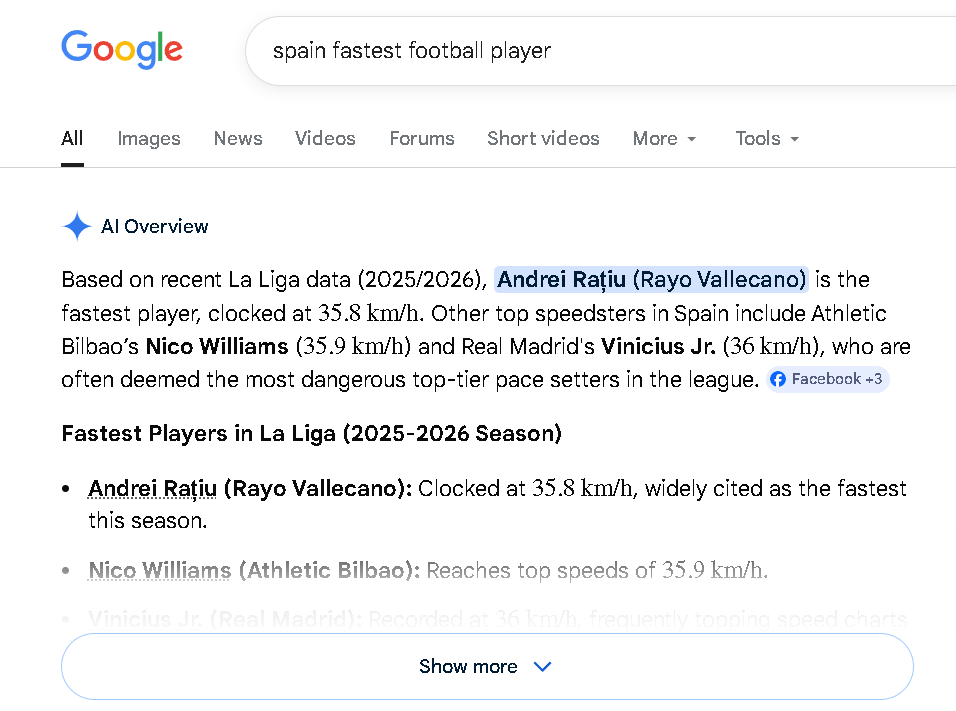Open the Facebook +3 sources chip
Viewport: 956px width, 711px height.
click(x=827, y=379)
